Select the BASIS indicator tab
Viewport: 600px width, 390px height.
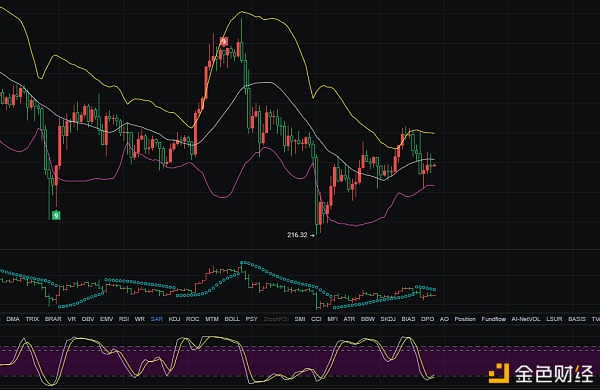tap(577, 319)
